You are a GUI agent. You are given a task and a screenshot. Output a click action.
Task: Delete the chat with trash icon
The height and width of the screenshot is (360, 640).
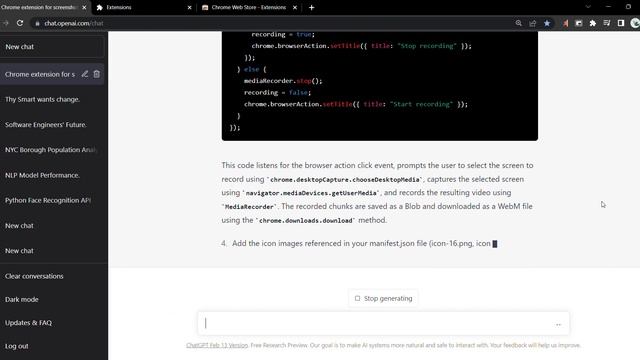(96, 74)
